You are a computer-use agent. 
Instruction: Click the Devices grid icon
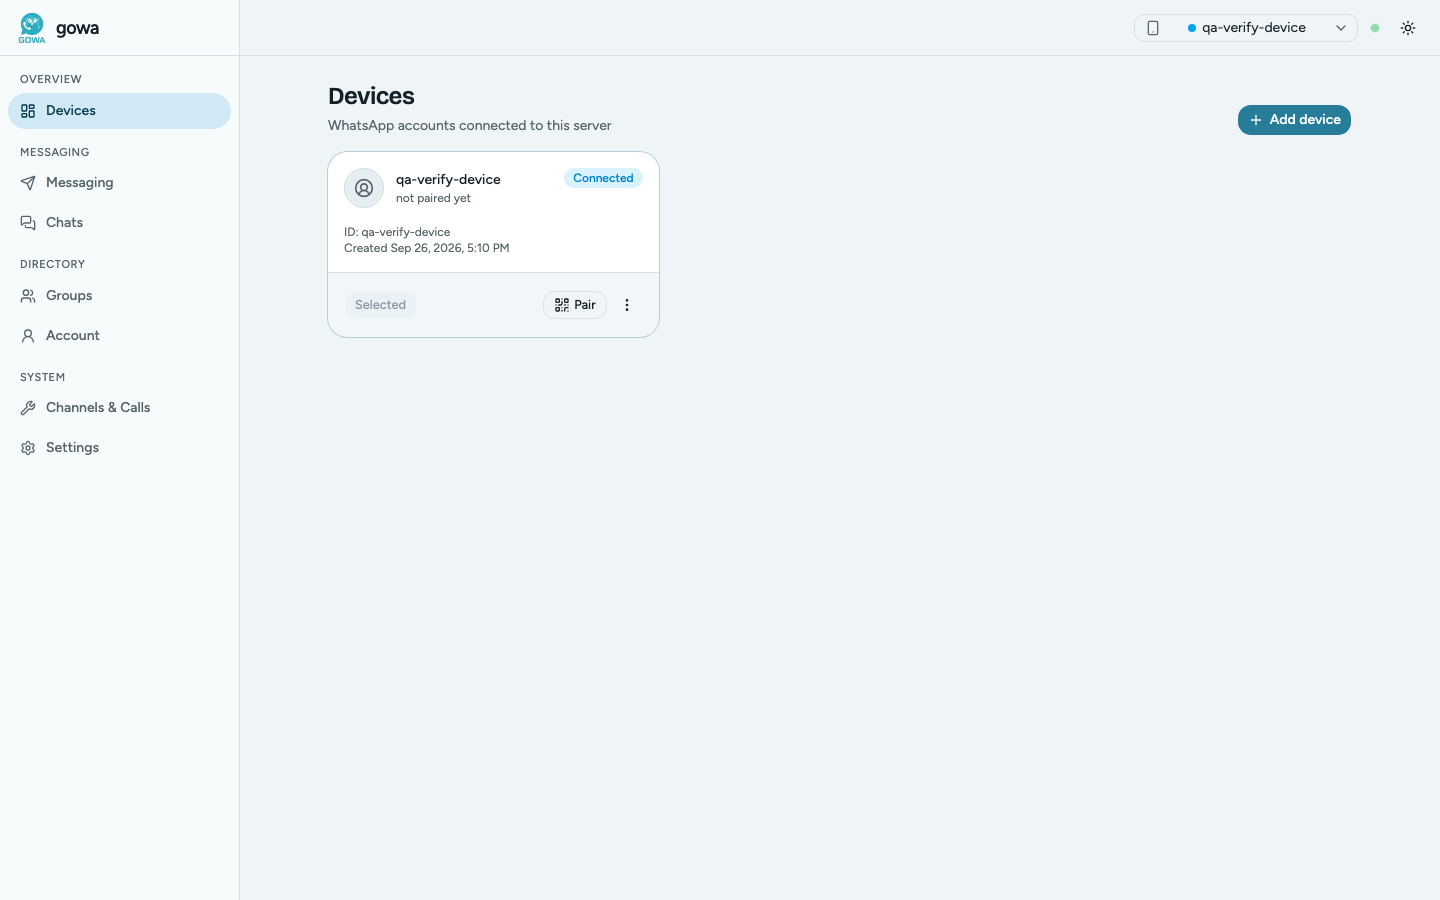(x=28, y=111)
